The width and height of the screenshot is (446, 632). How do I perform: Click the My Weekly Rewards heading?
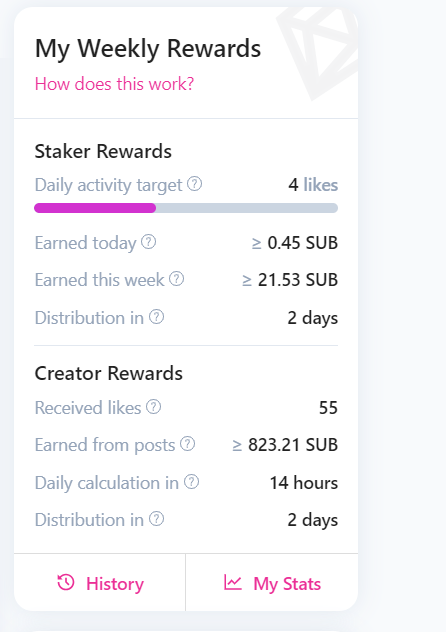148,49
